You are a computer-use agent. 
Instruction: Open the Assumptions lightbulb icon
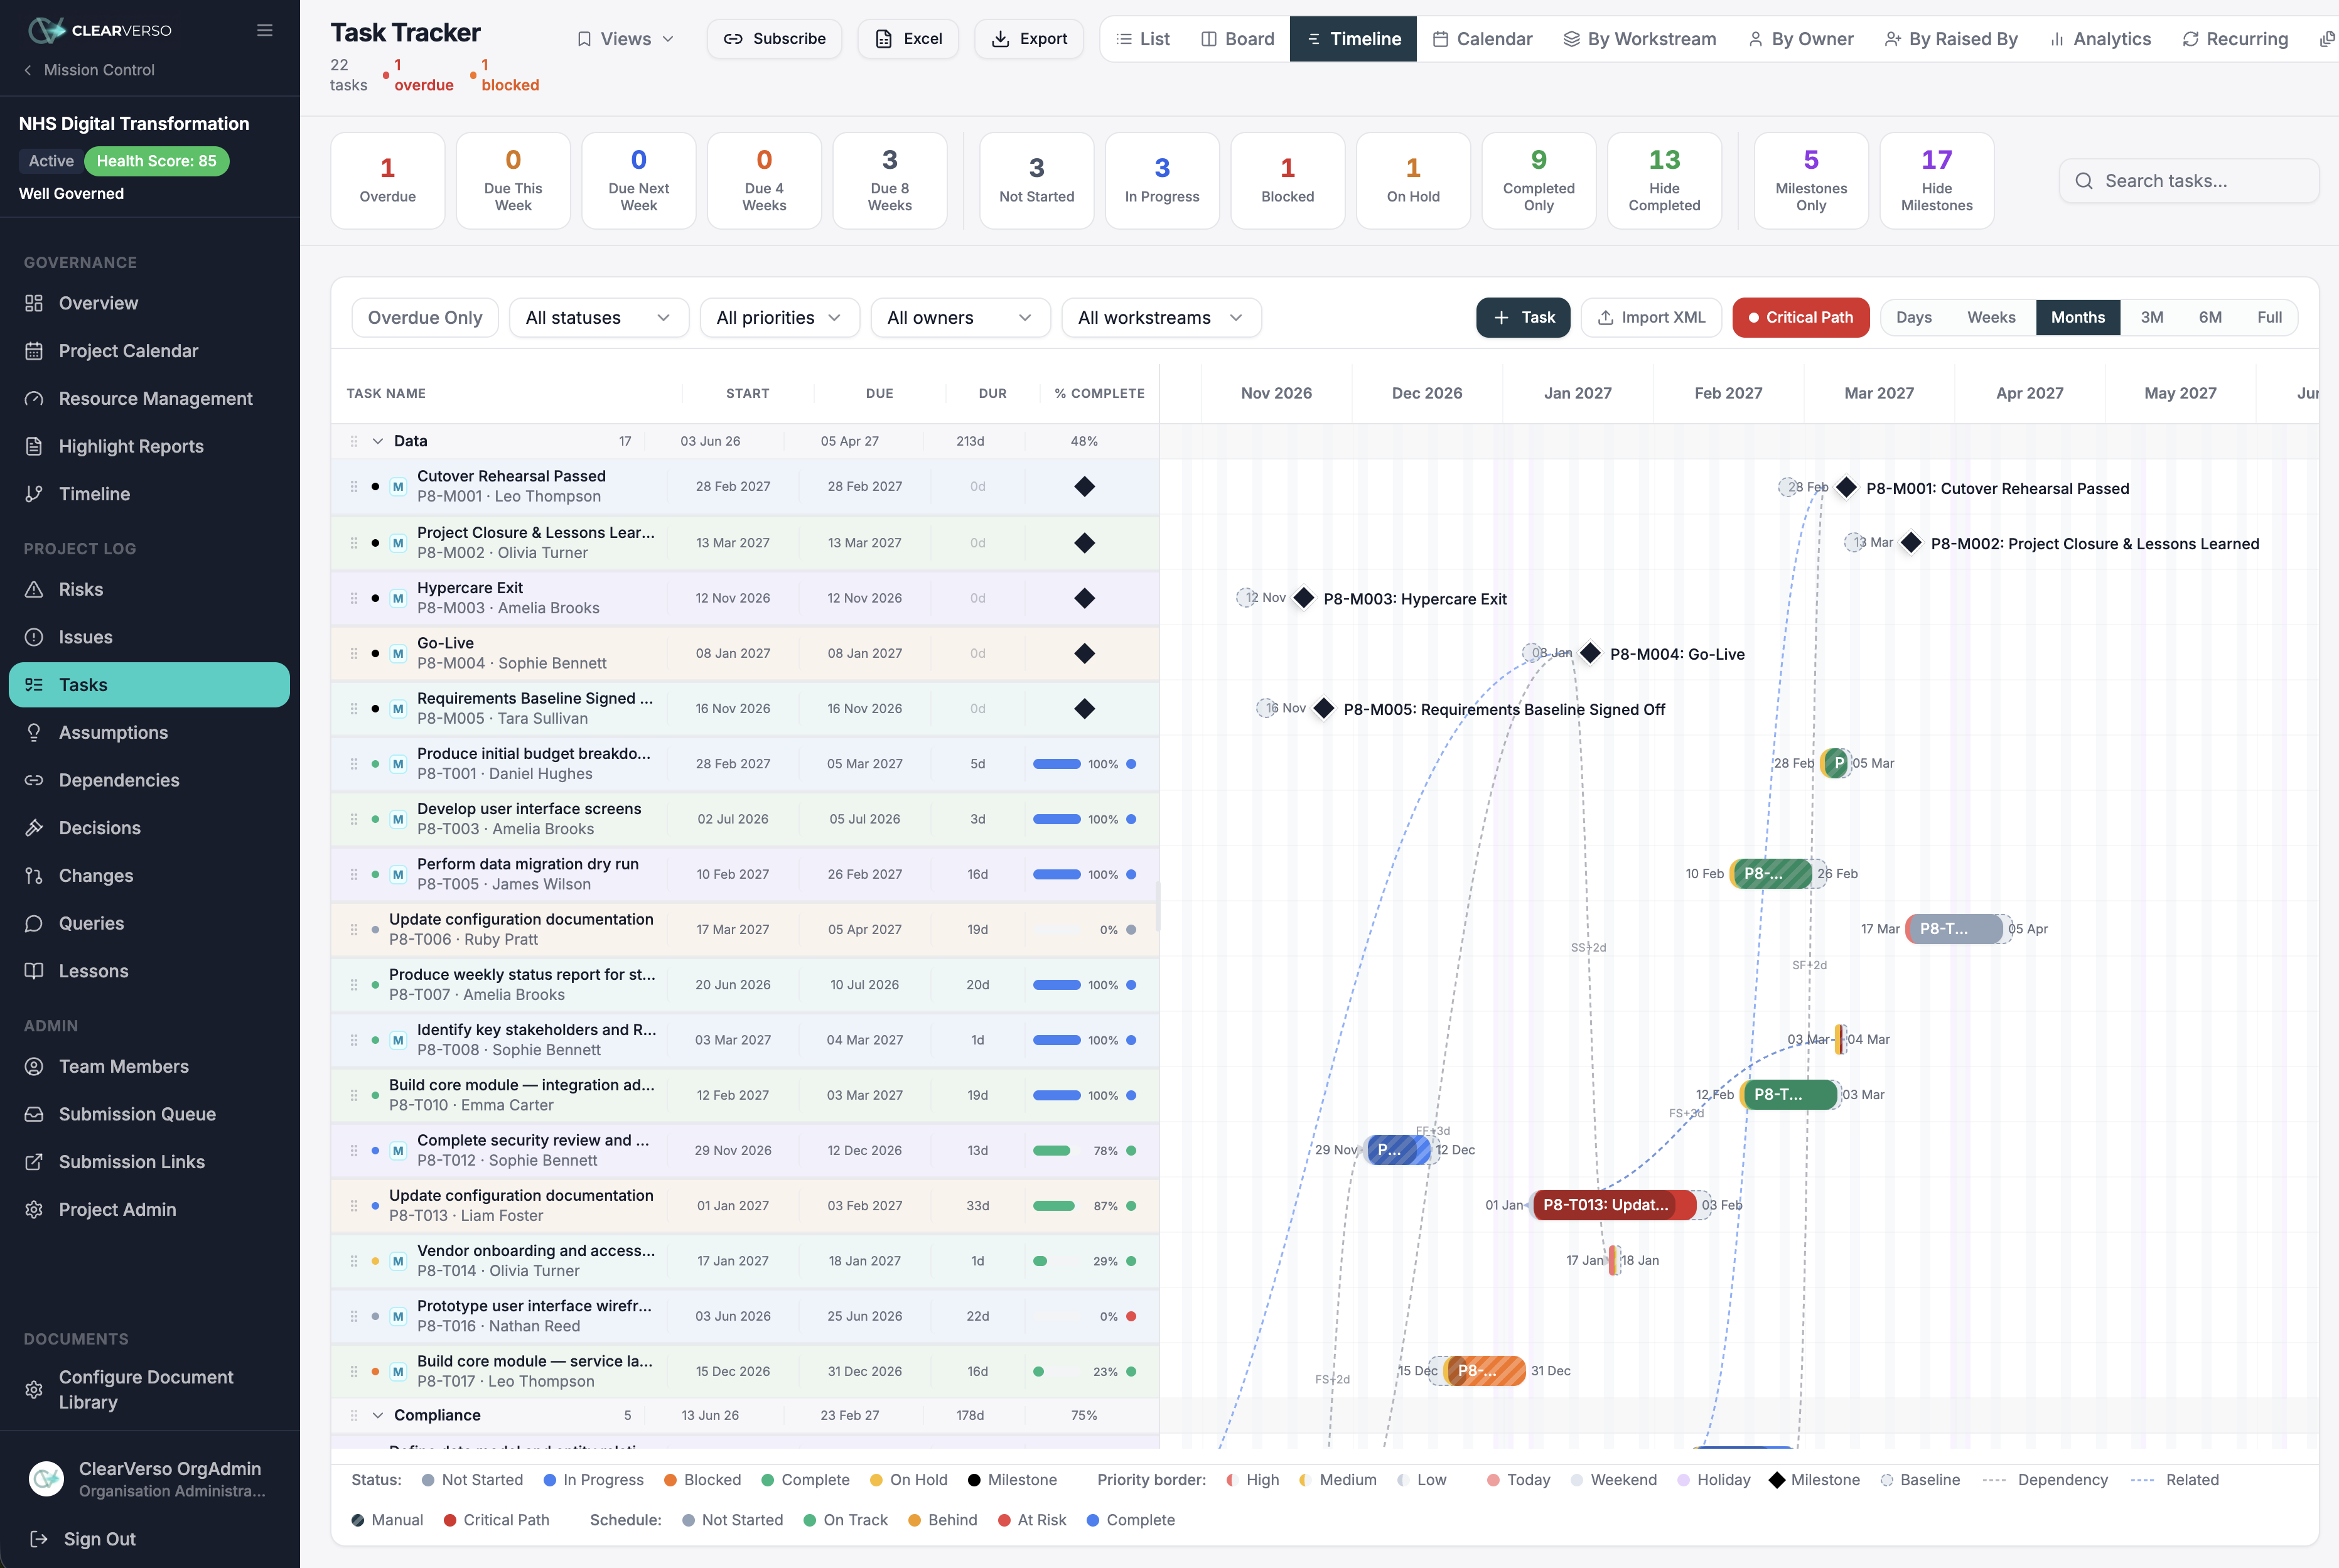coord(34,733)
